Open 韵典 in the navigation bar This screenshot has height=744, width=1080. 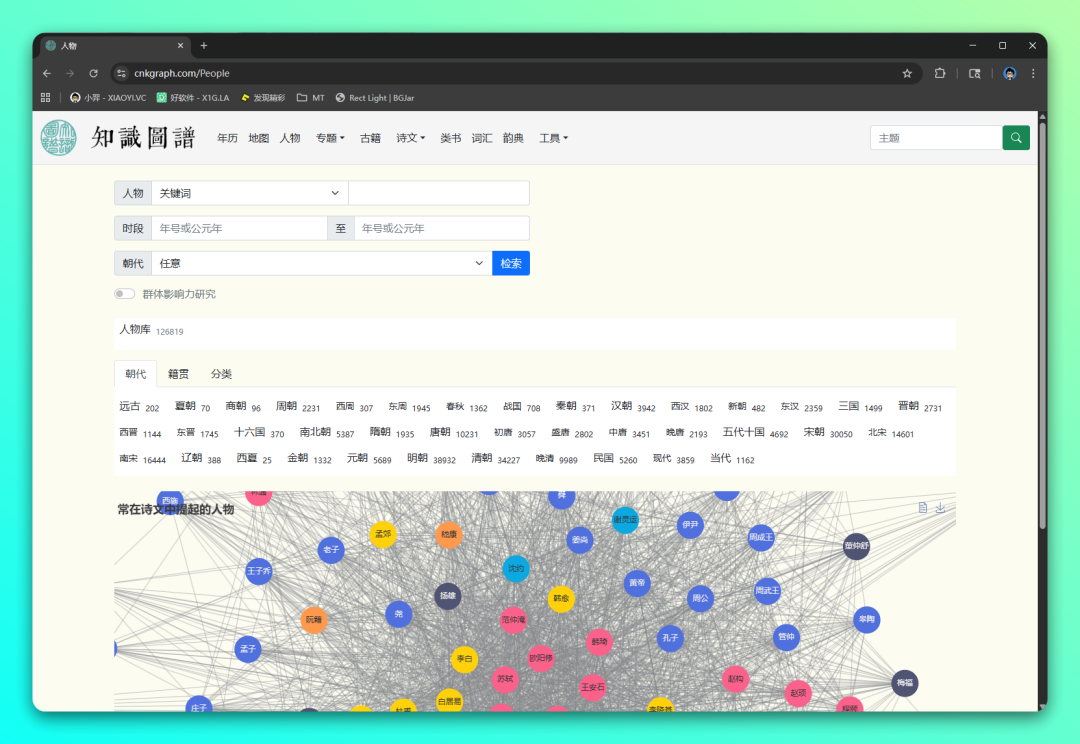point(513,138)
